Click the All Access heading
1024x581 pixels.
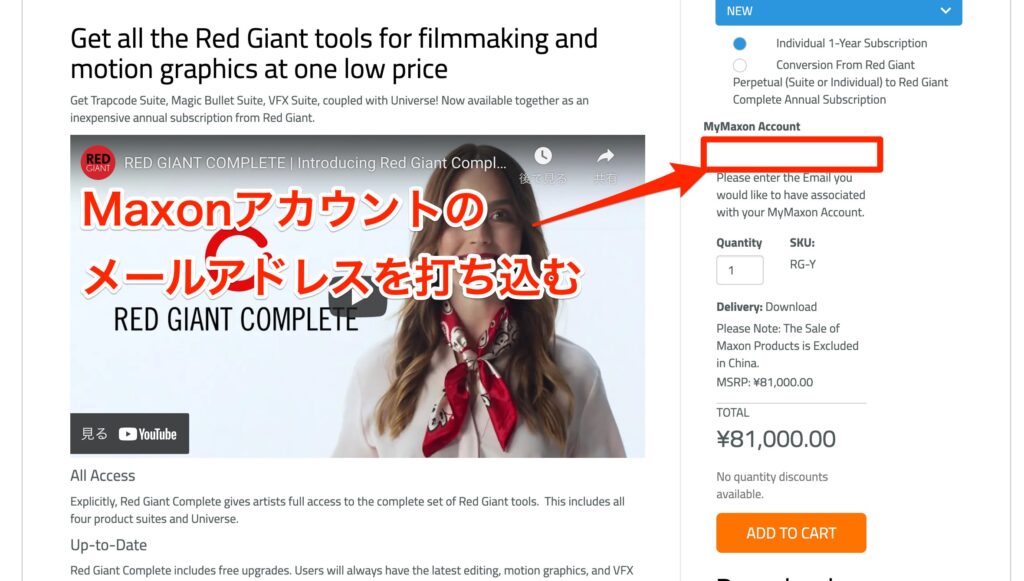pyautogui.click(x=103, y=476)
